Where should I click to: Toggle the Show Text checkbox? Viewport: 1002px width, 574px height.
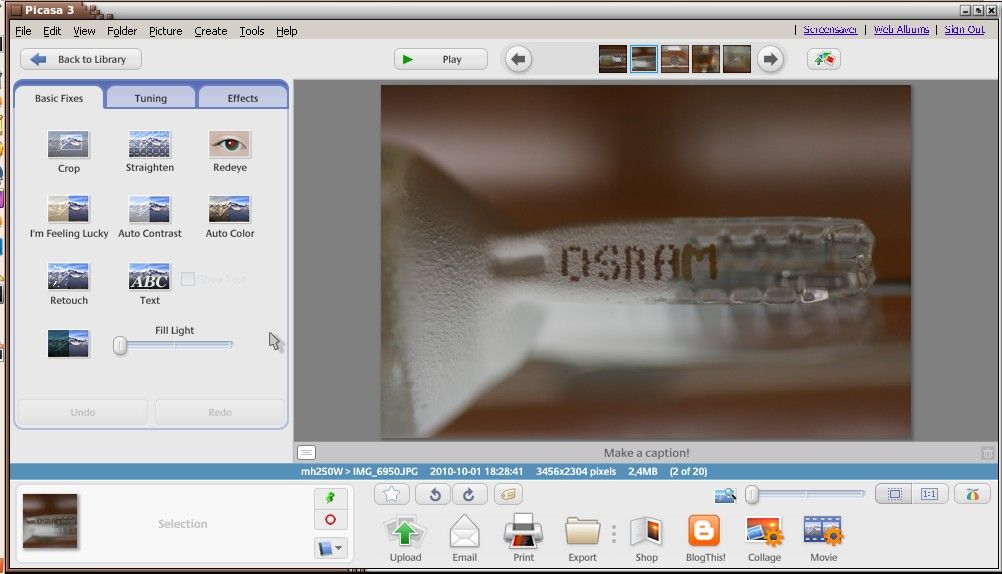coord(188,279)
